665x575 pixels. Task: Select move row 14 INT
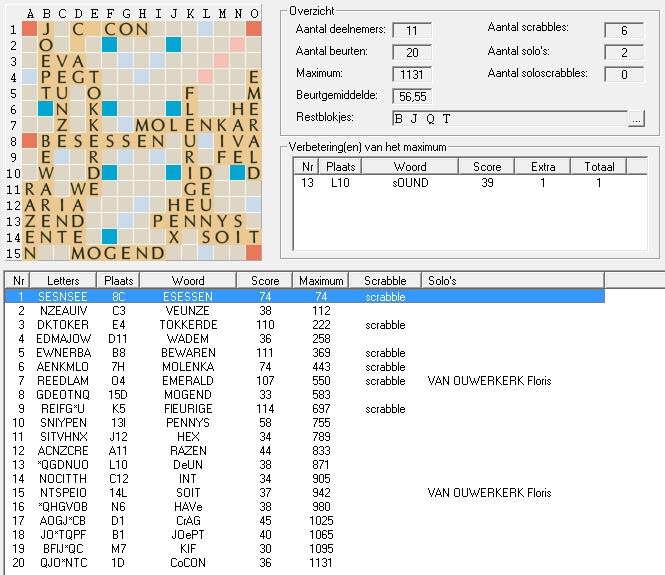[x=305, y=478]
